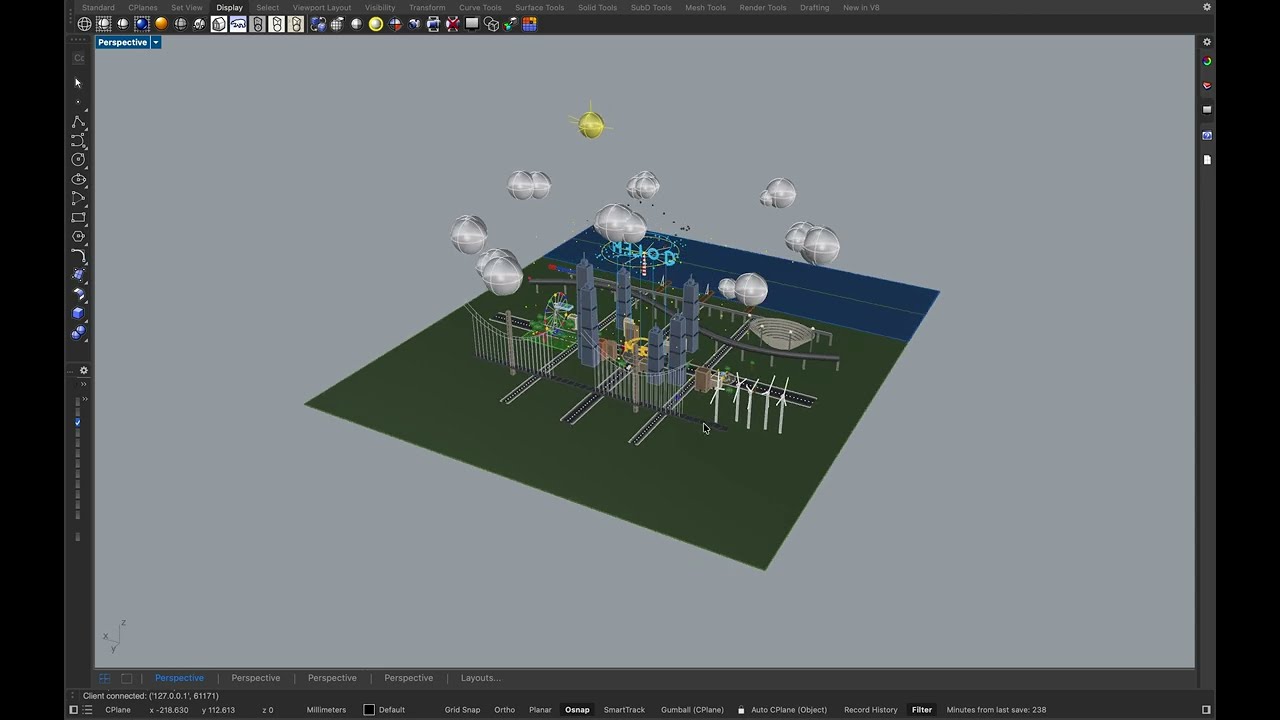
Task: Toggle Grid Snap in status bar
Action: point(462,710)
